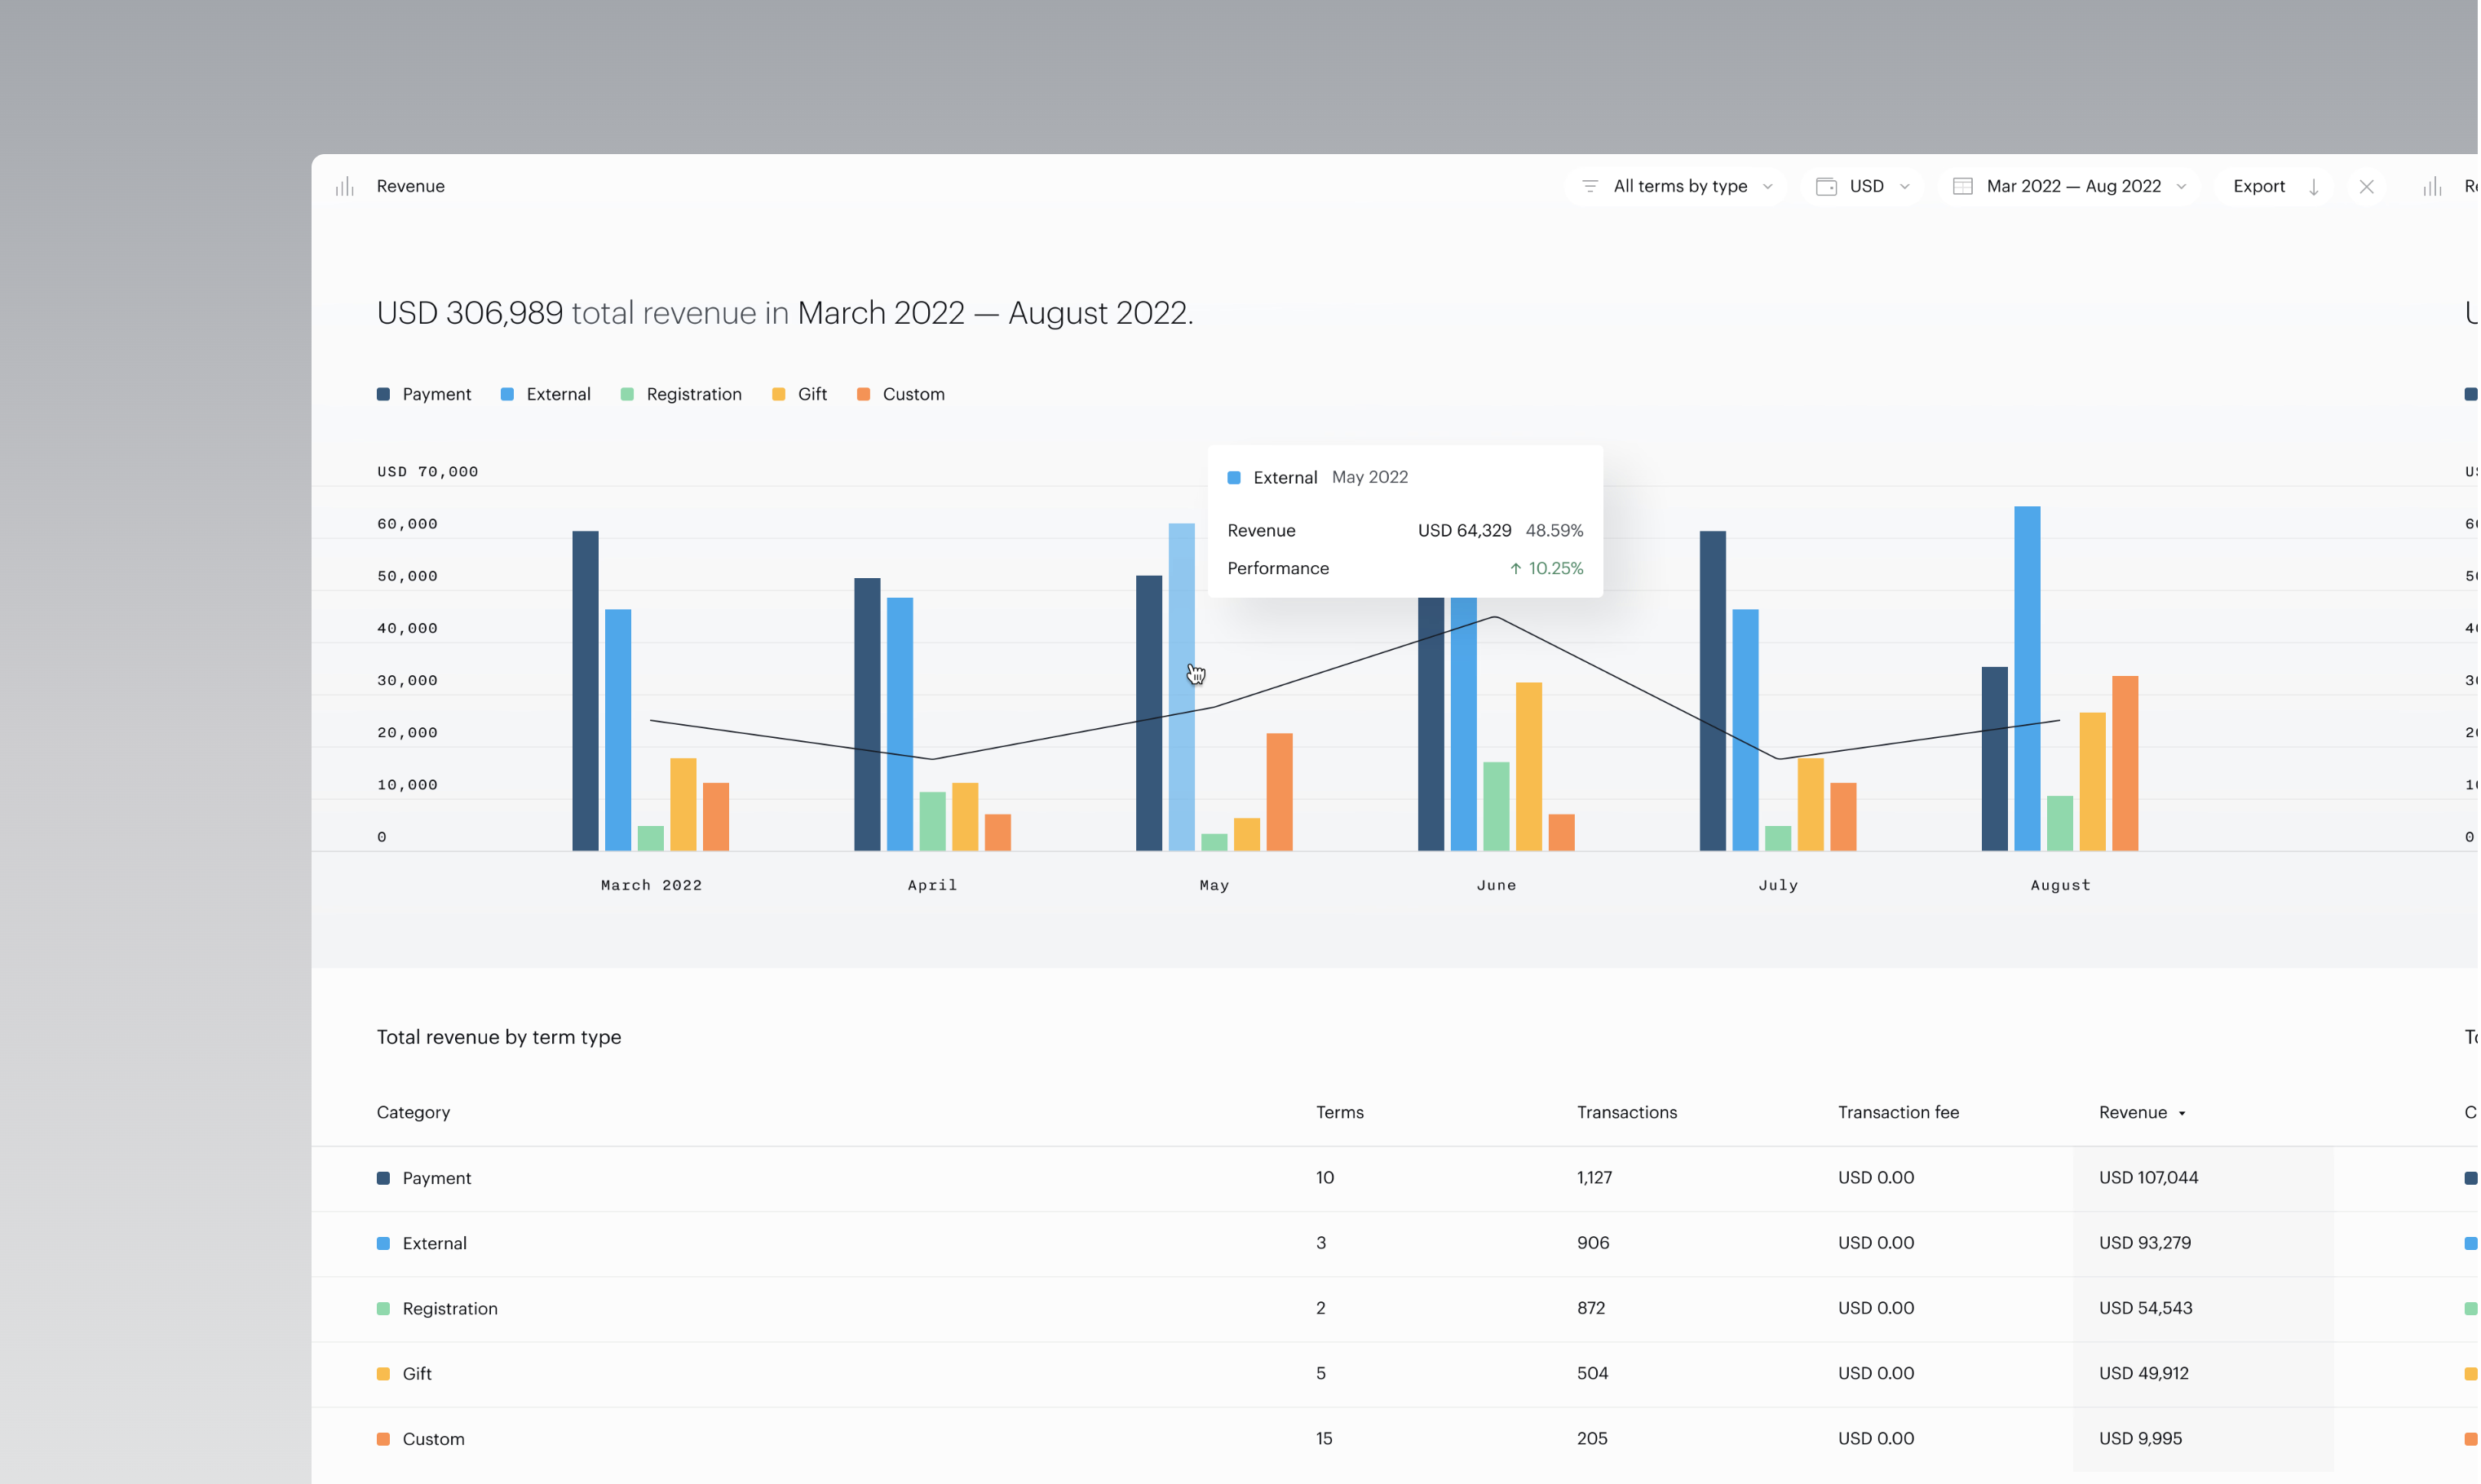The height and width of the screenshot is (1484, 2481).
Task: Click the USD 70,000 axis label
Action: pos(428,472)
